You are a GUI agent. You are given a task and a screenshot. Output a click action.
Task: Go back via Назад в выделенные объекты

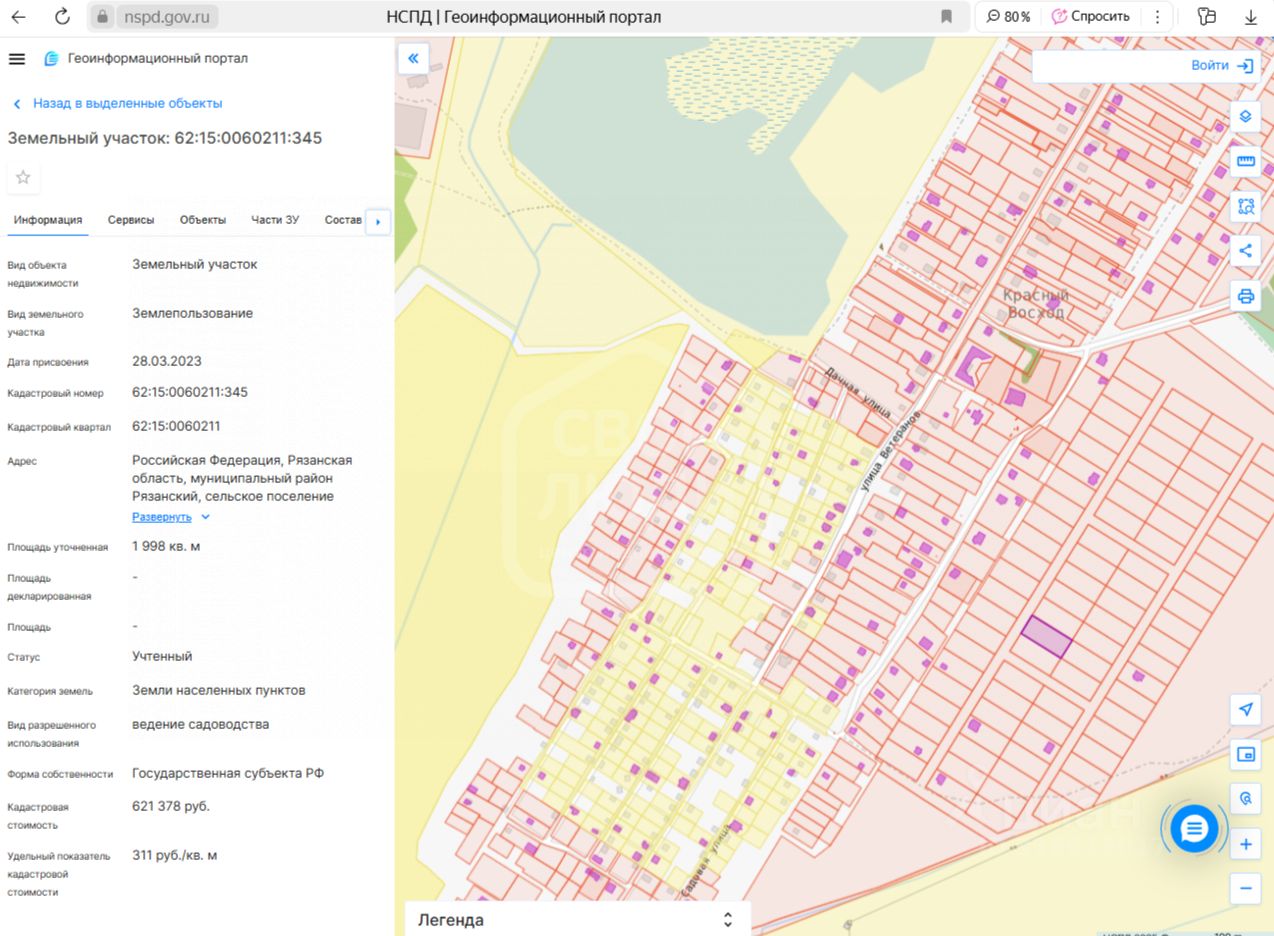pyautogui.click(x=118, y=103)
